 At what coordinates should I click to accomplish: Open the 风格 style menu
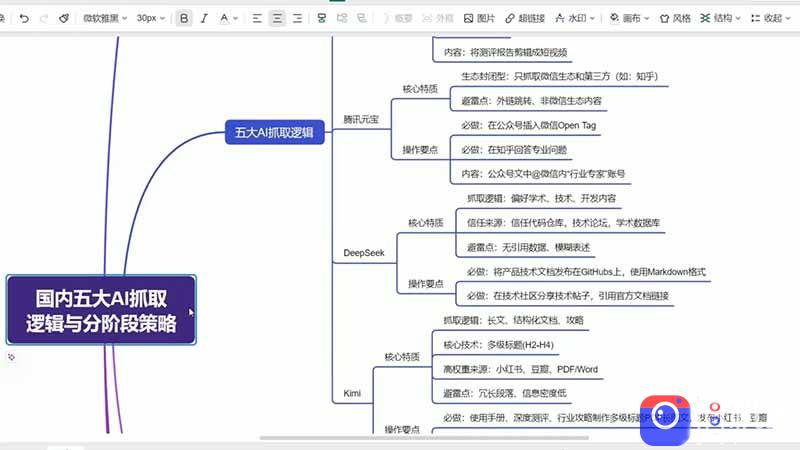click(x=675, y=18)
